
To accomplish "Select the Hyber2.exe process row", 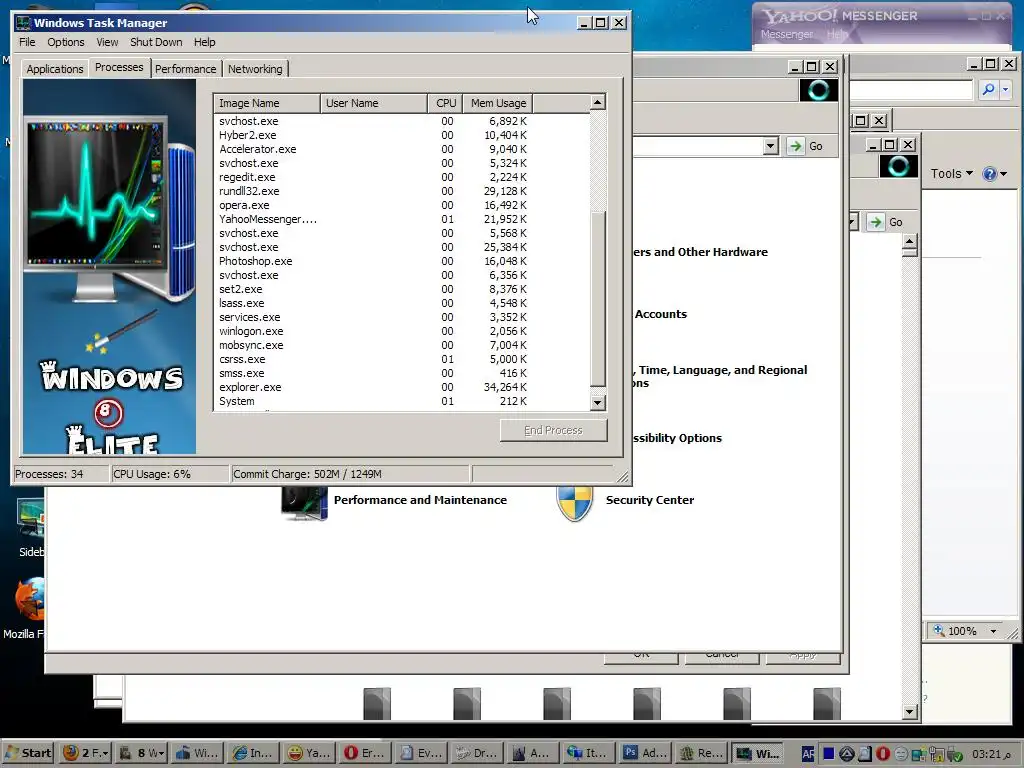I will pyautogui.click(x=402, y=135).
